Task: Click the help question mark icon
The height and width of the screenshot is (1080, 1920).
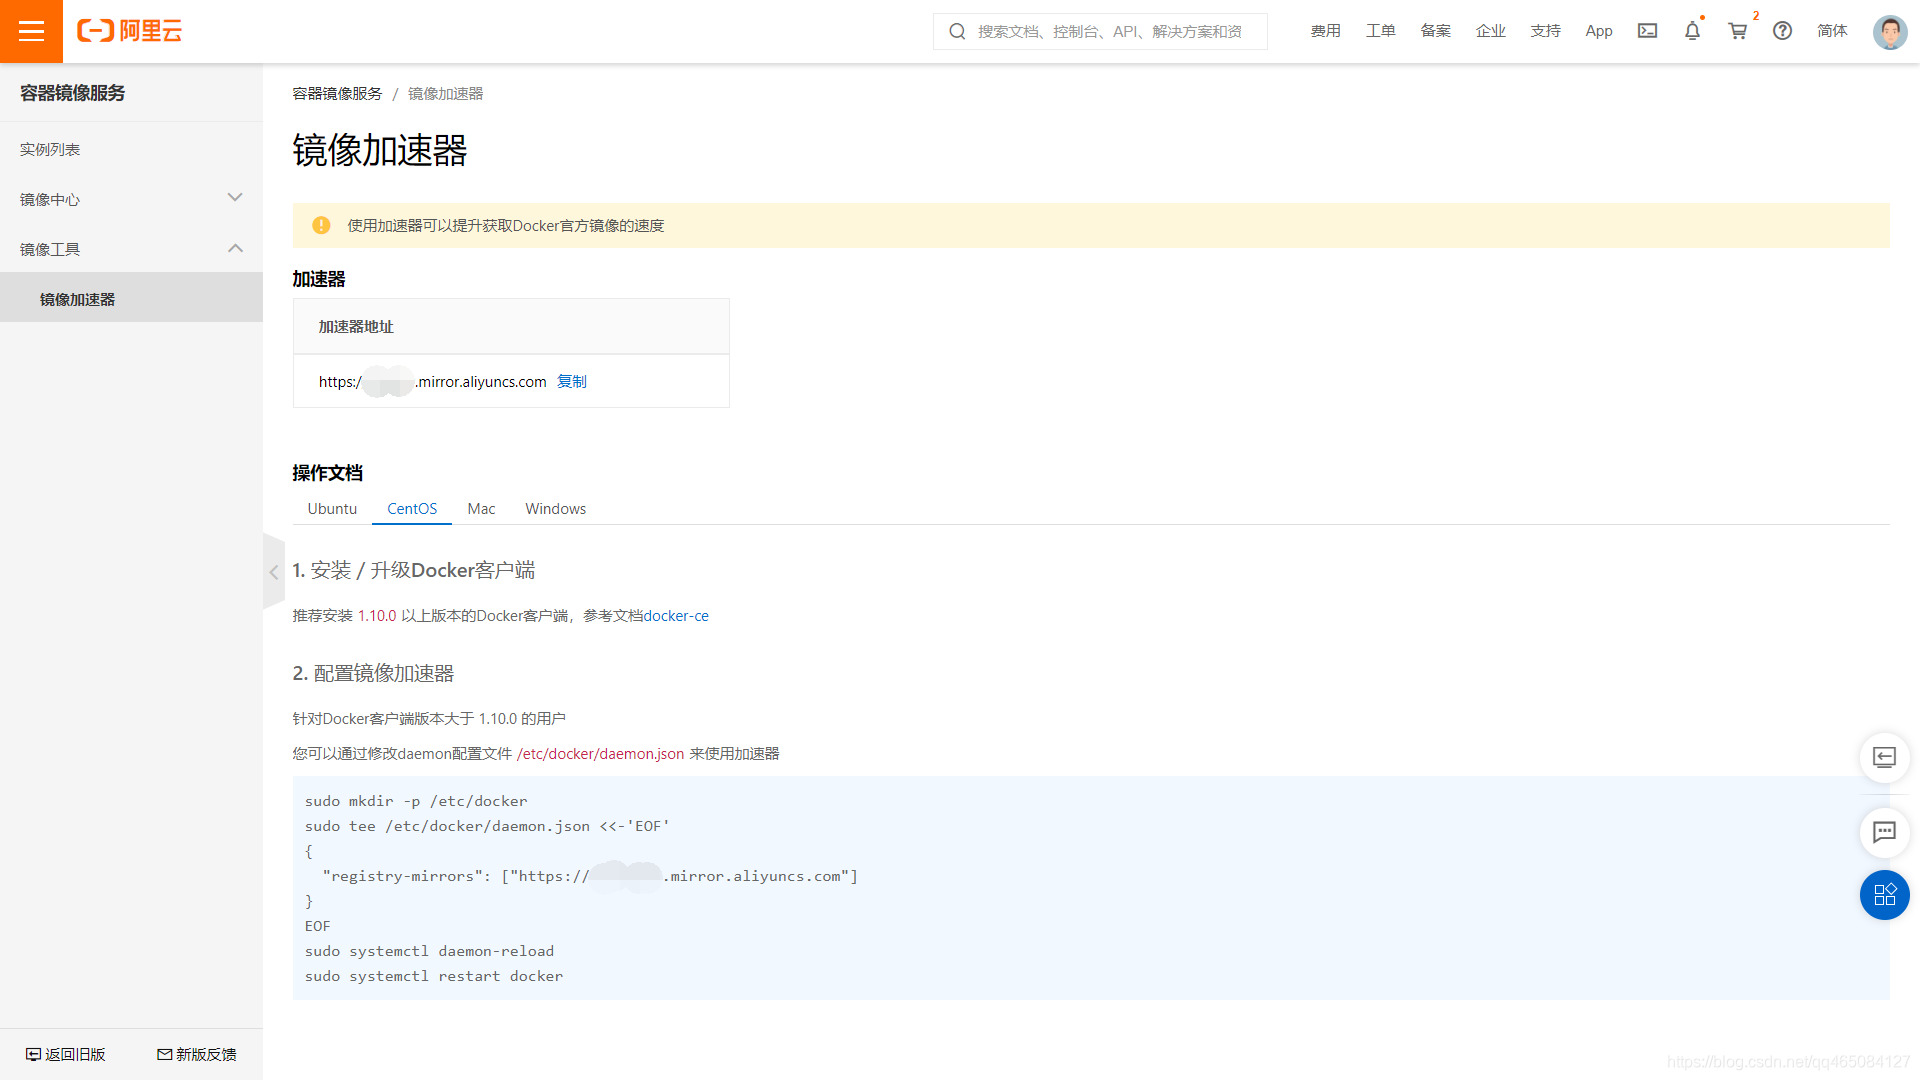Action: [1782, 31]
